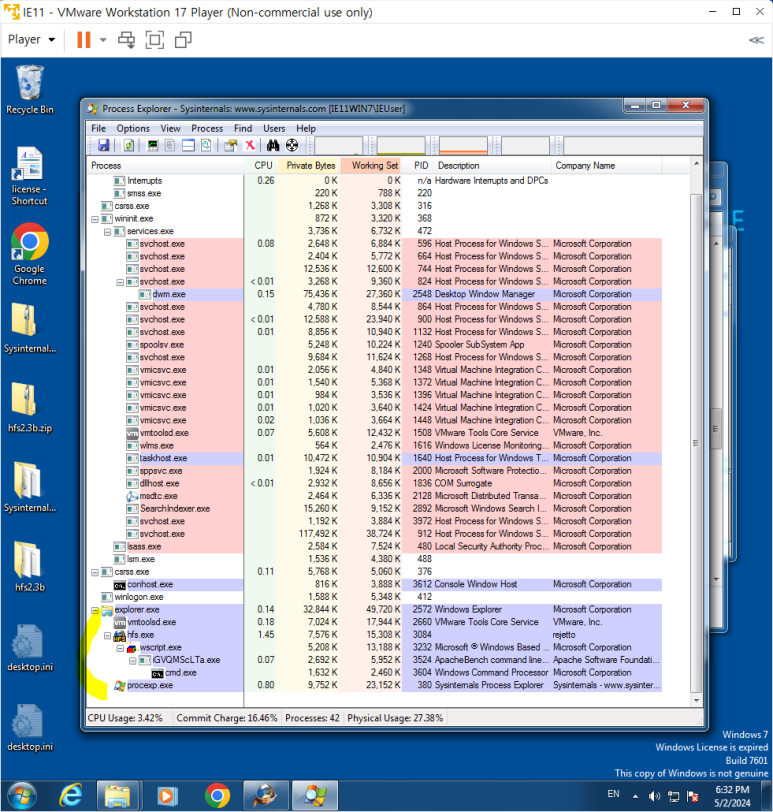Viewport: 773px width, 812px height.
Task: Collapse the wscript.exe tree node
Action: [x=120, y=648]
